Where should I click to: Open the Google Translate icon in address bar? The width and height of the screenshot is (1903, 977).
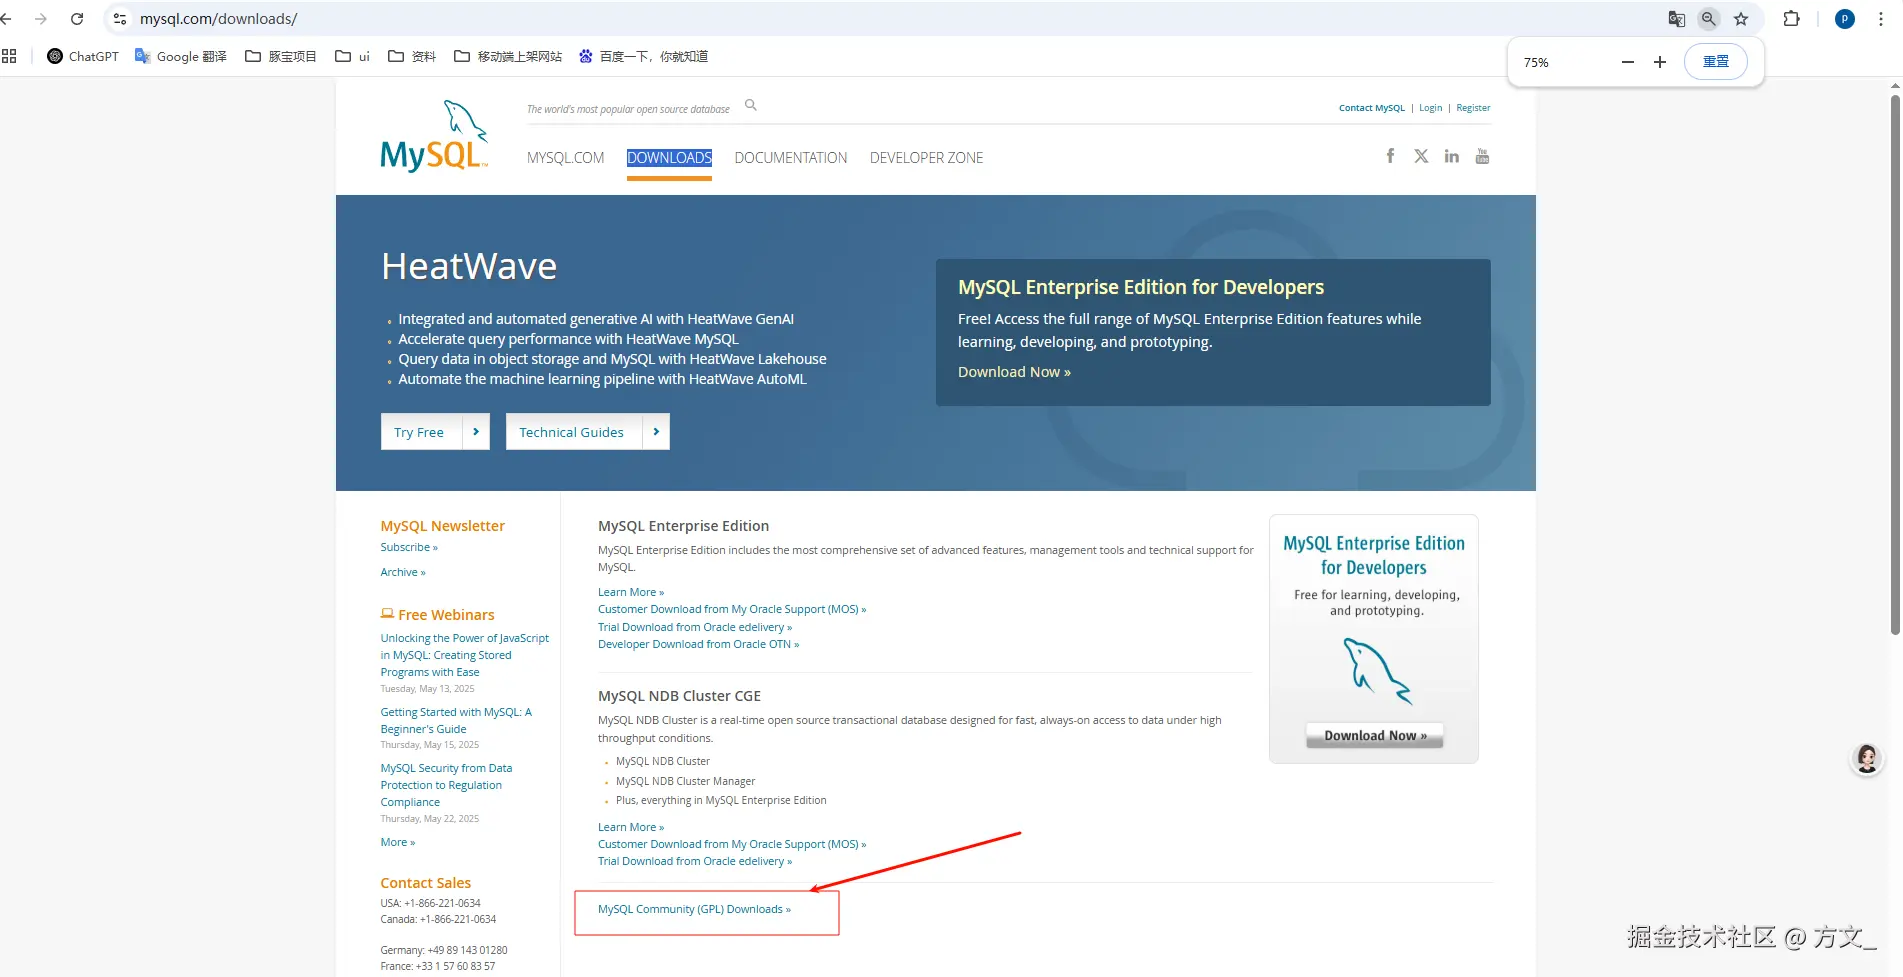click(x=1677, y=19)
